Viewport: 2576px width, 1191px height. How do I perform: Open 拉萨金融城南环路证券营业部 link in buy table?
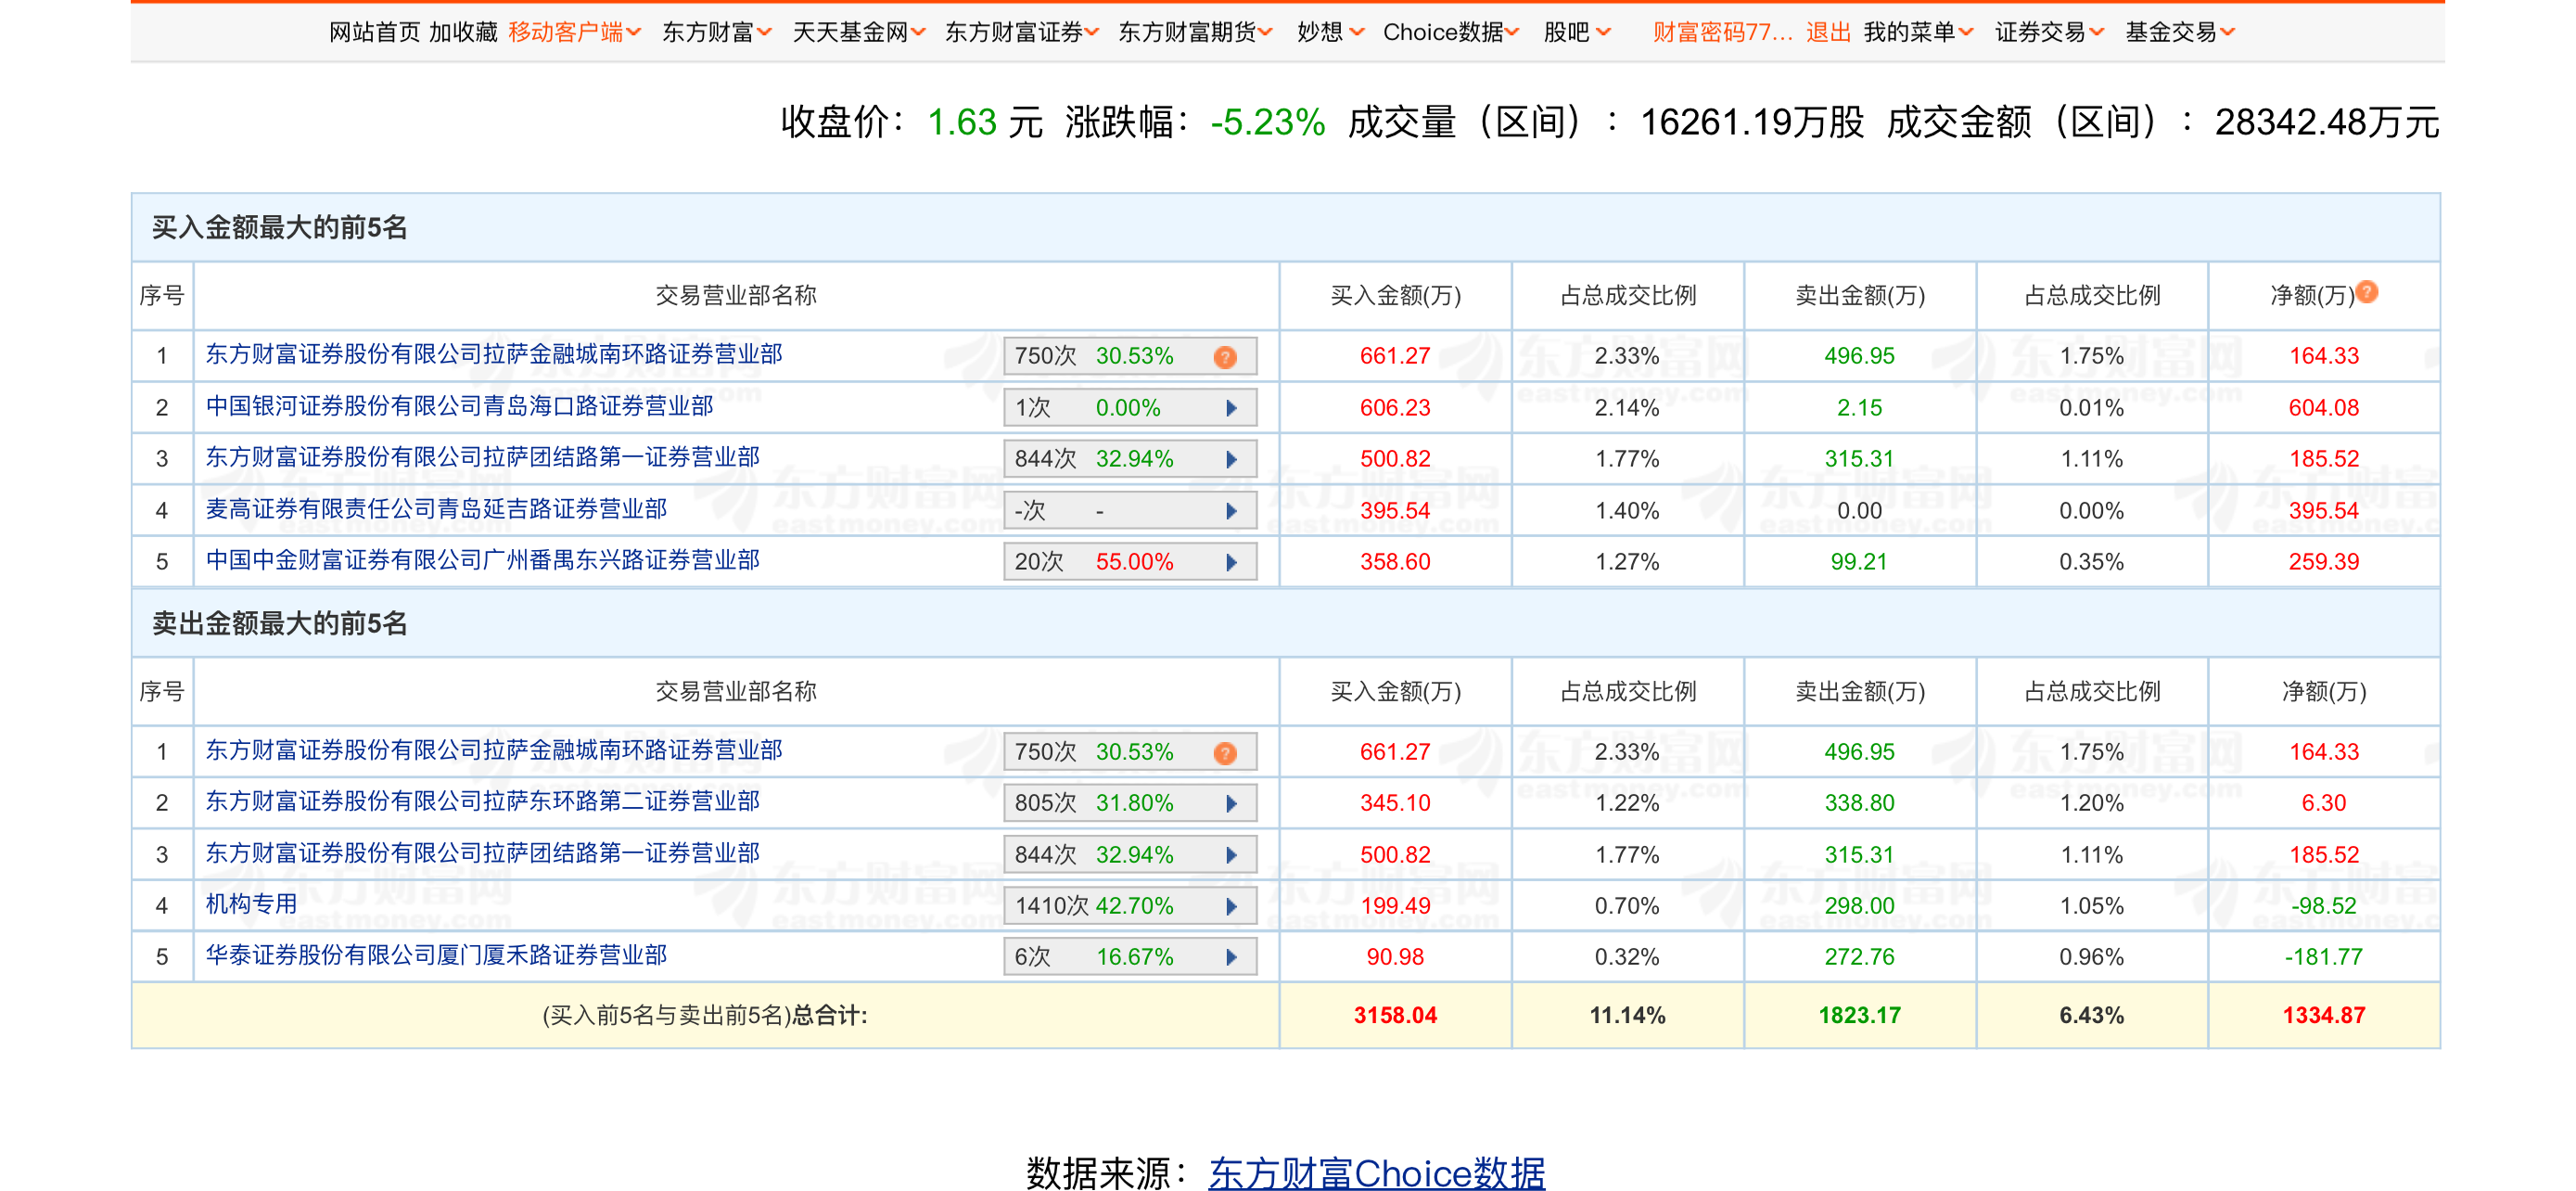point(494,354)
